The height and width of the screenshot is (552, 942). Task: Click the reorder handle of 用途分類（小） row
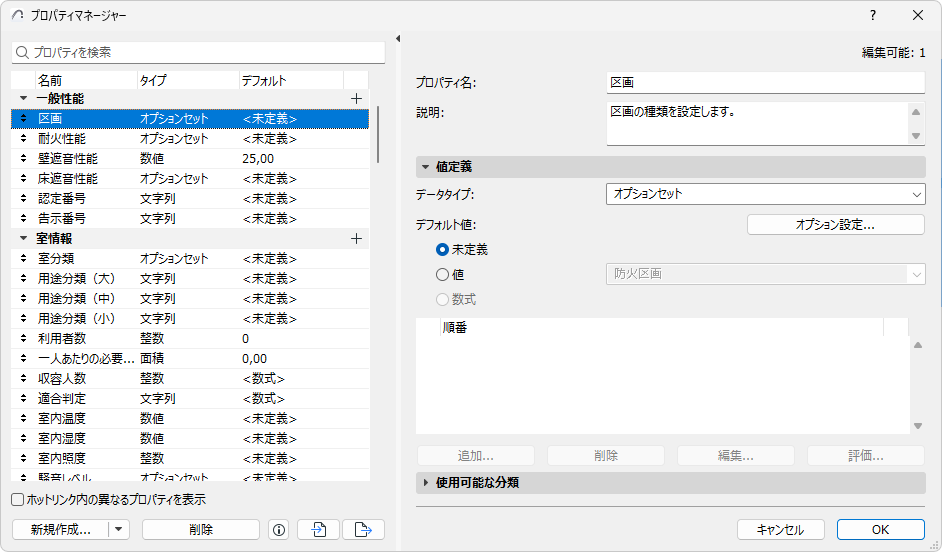[x=23, y=318]
